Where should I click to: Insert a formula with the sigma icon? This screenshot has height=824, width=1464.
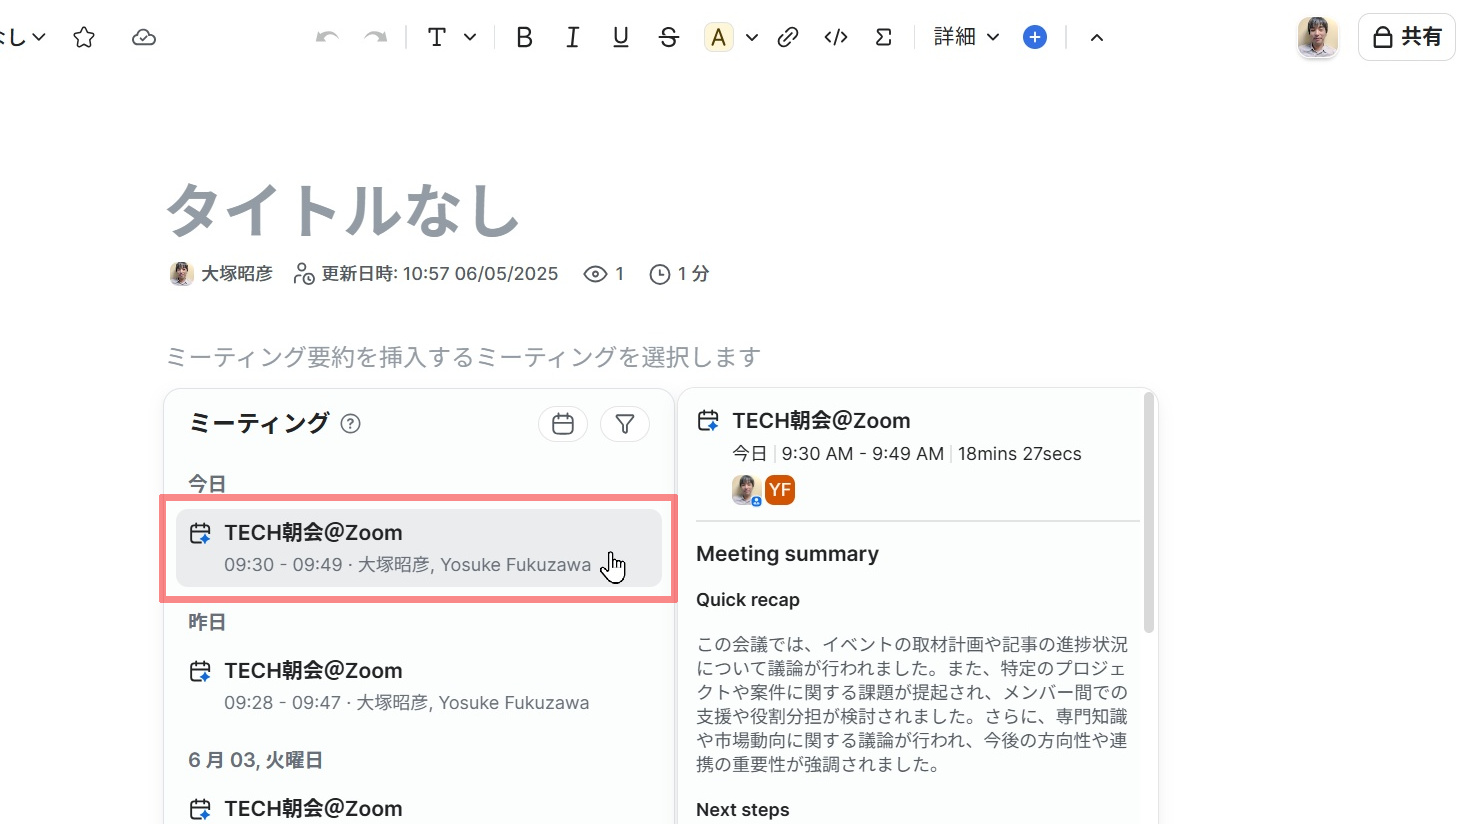[x=884, y=37]
